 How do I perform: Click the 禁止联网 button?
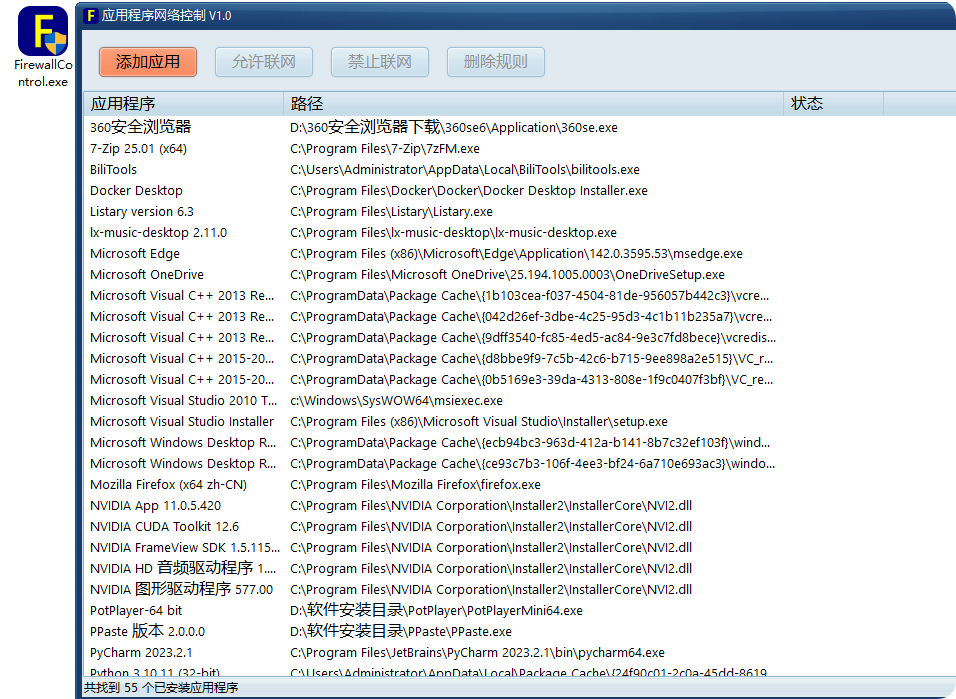point(379,61)
